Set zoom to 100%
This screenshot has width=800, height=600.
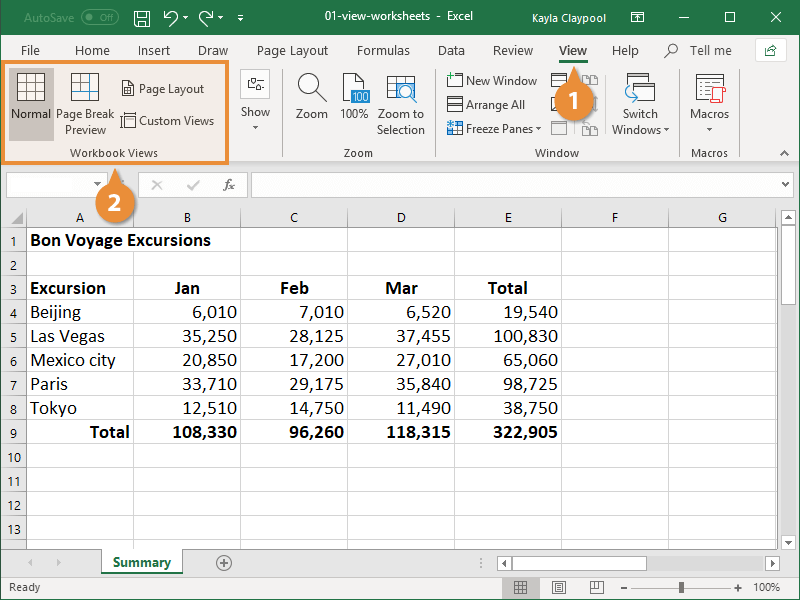point(355,97)
